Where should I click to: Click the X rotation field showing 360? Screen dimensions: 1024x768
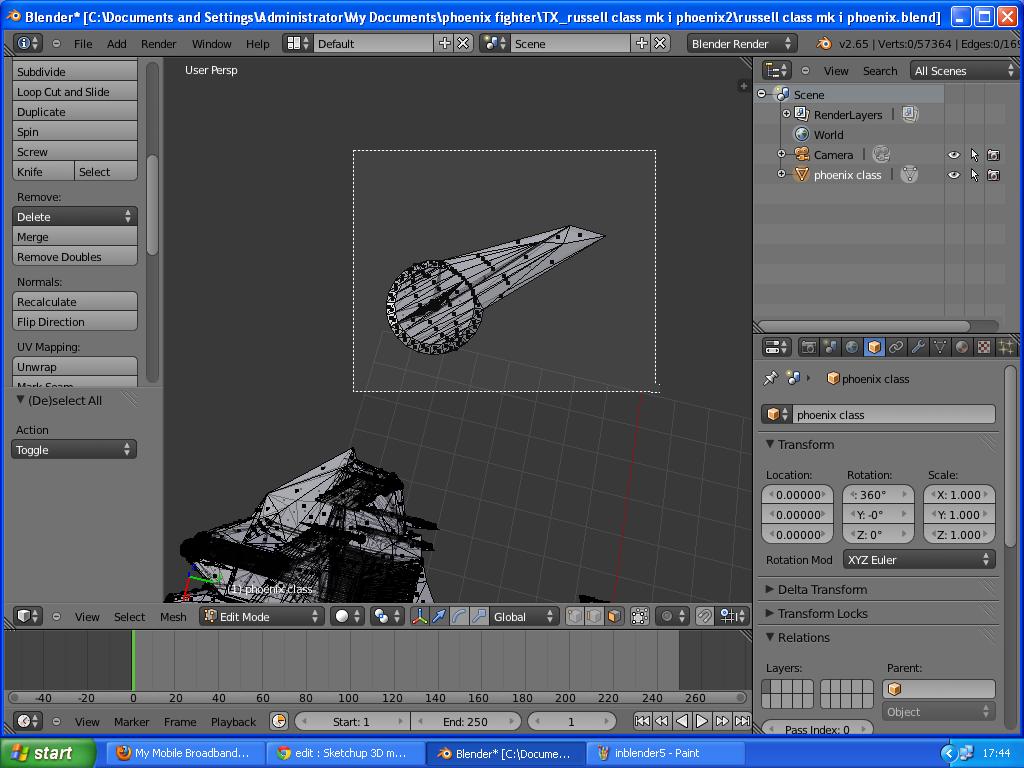coord(877,494)
